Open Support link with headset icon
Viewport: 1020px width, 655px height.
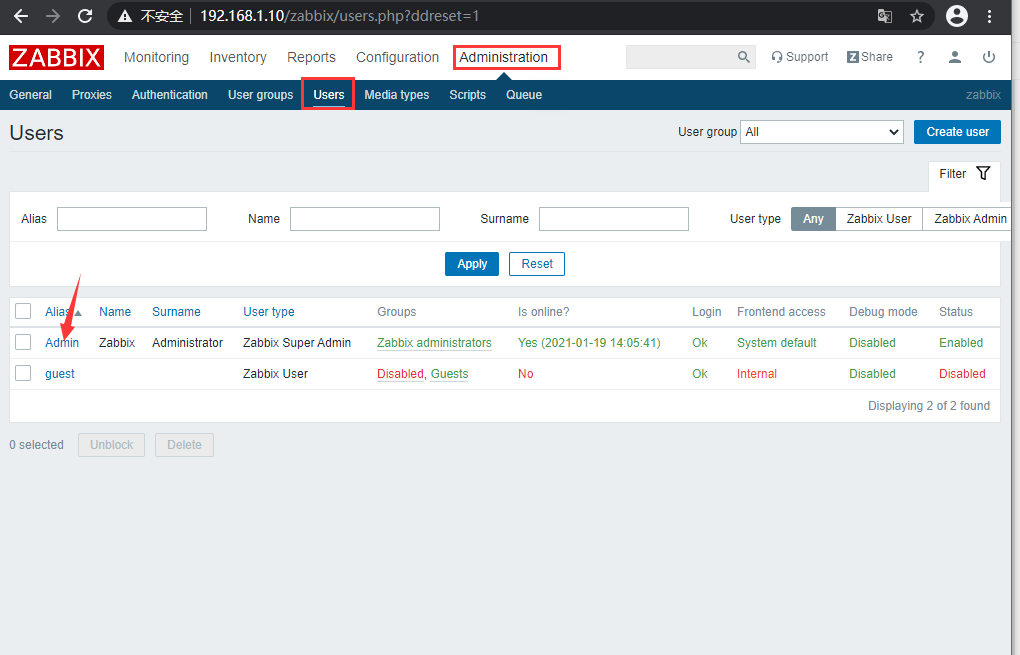pos(799,57)
